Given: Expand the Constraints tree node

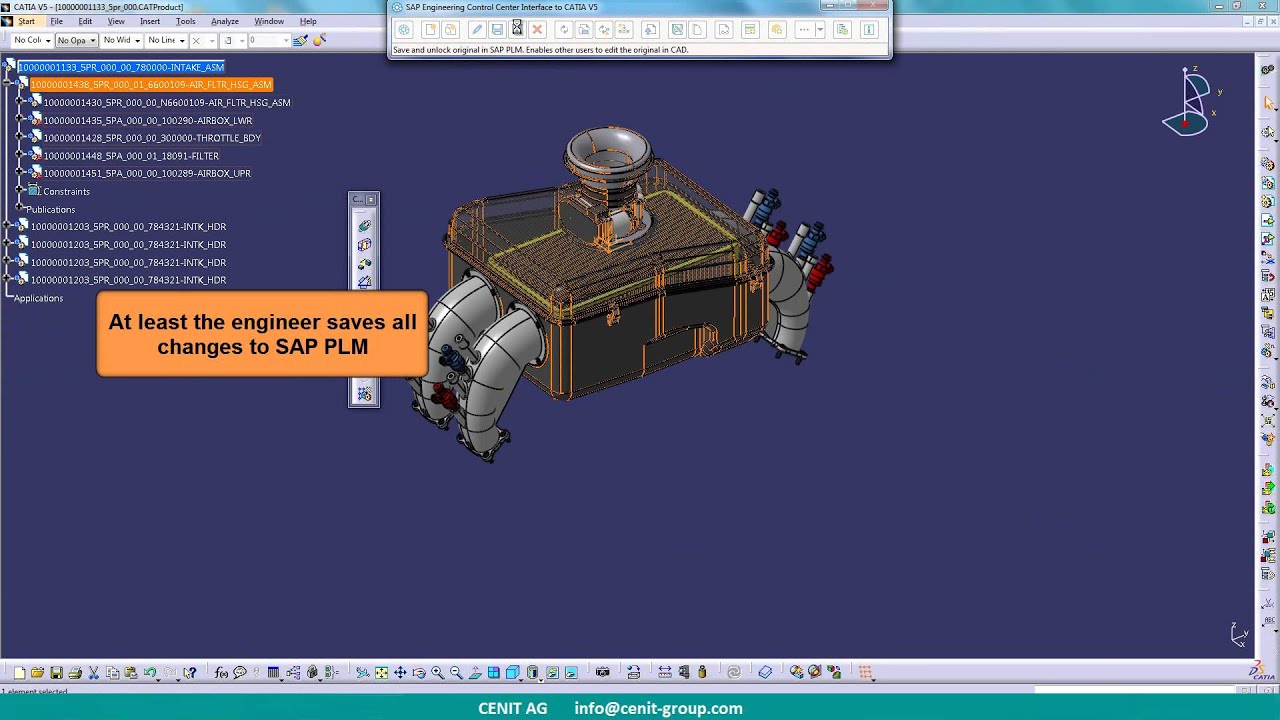Looking at the screenshot, I should pyautogui.click(x=20, y=191).
